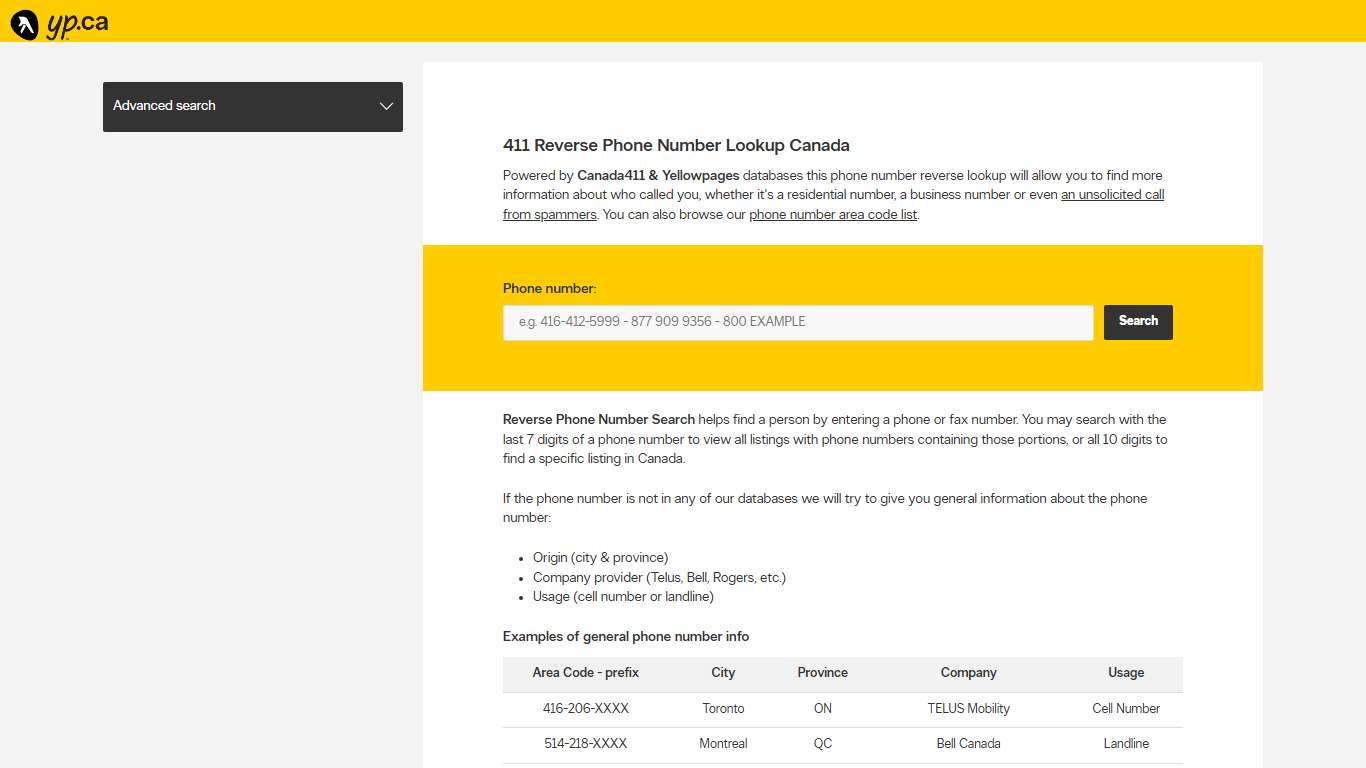This screenshot has height=768, width=1366.
Task: Click the Advanced search chevron arrow
Action: 387,106
